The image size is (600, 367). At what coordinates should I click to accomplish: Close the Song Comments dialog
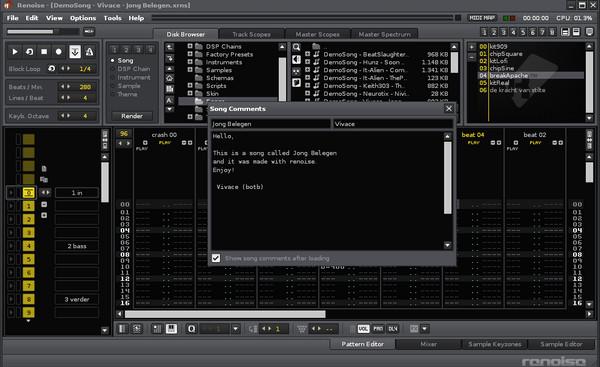pos(449,109)
